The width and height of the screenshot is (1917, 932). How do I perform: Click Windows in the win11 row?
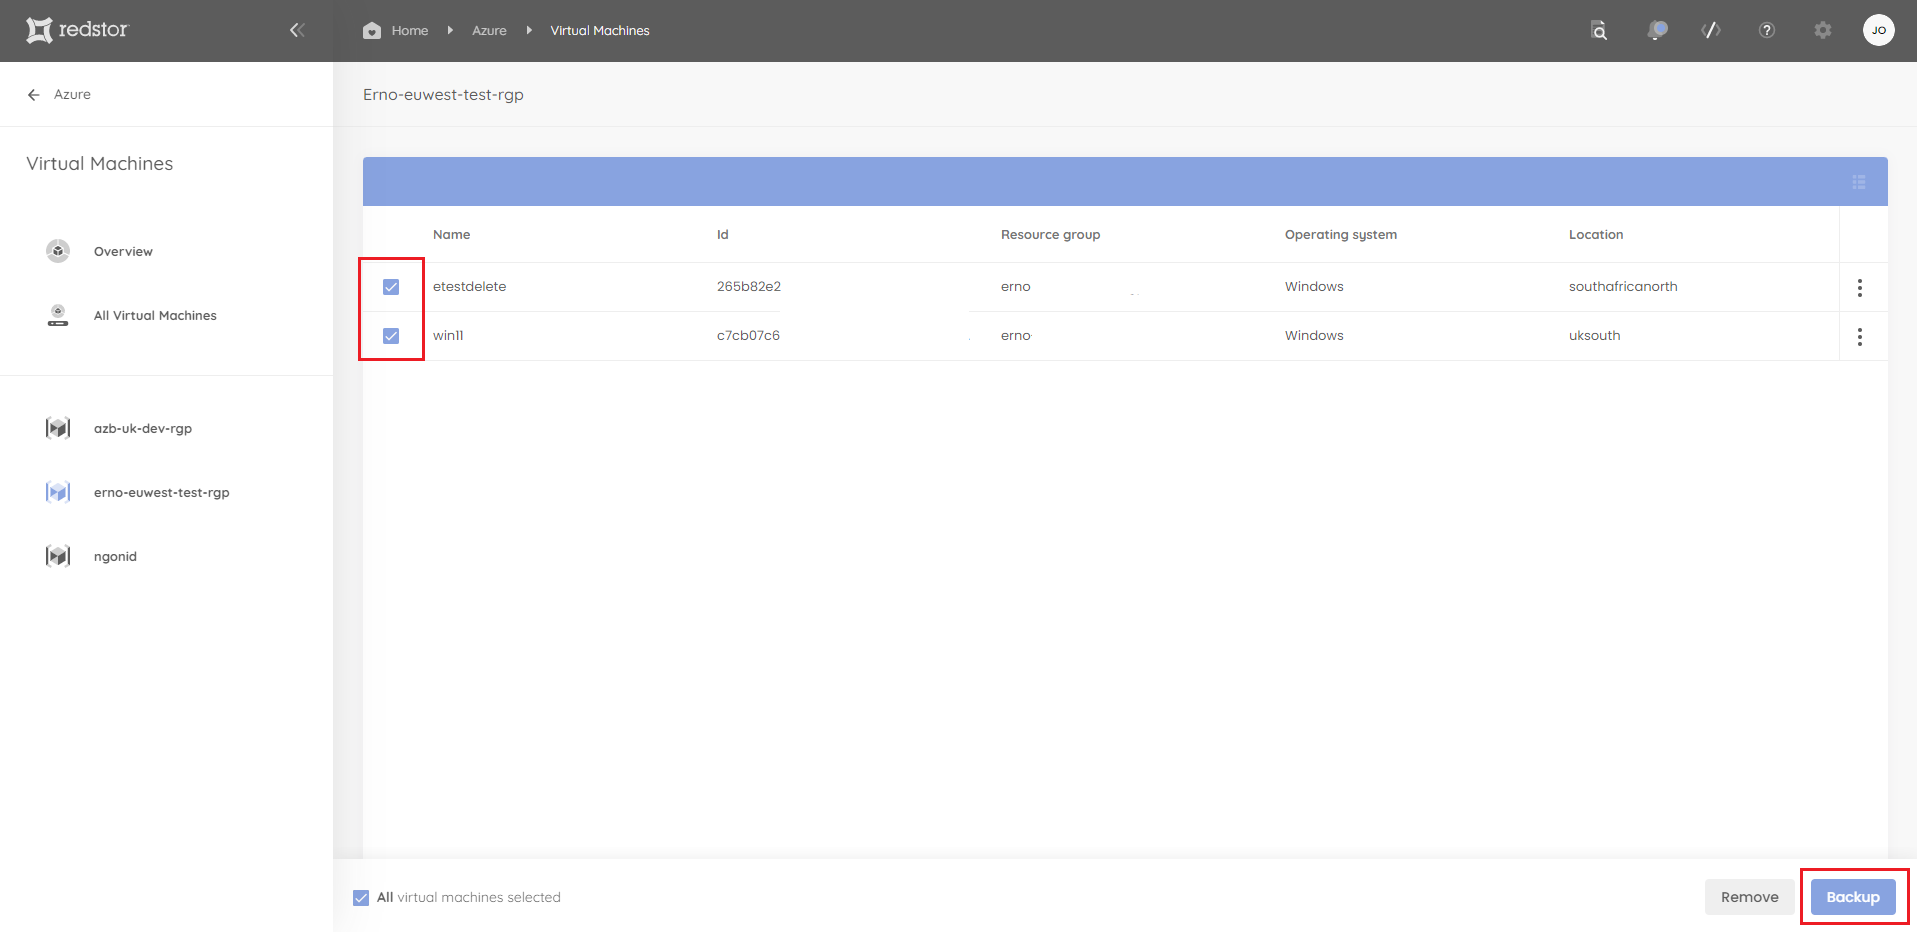[x=1314, y=336]
